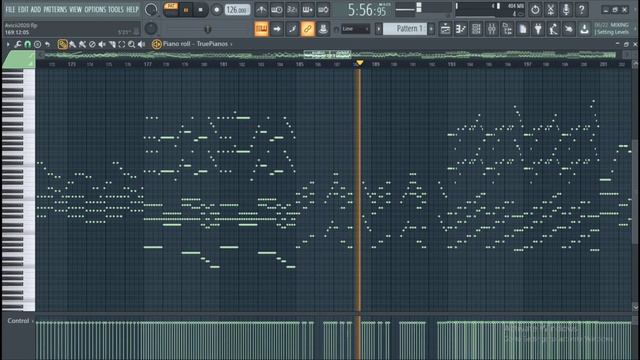Toggle wait for input before recording
This screenshot has height=360, width=640.
277,10
